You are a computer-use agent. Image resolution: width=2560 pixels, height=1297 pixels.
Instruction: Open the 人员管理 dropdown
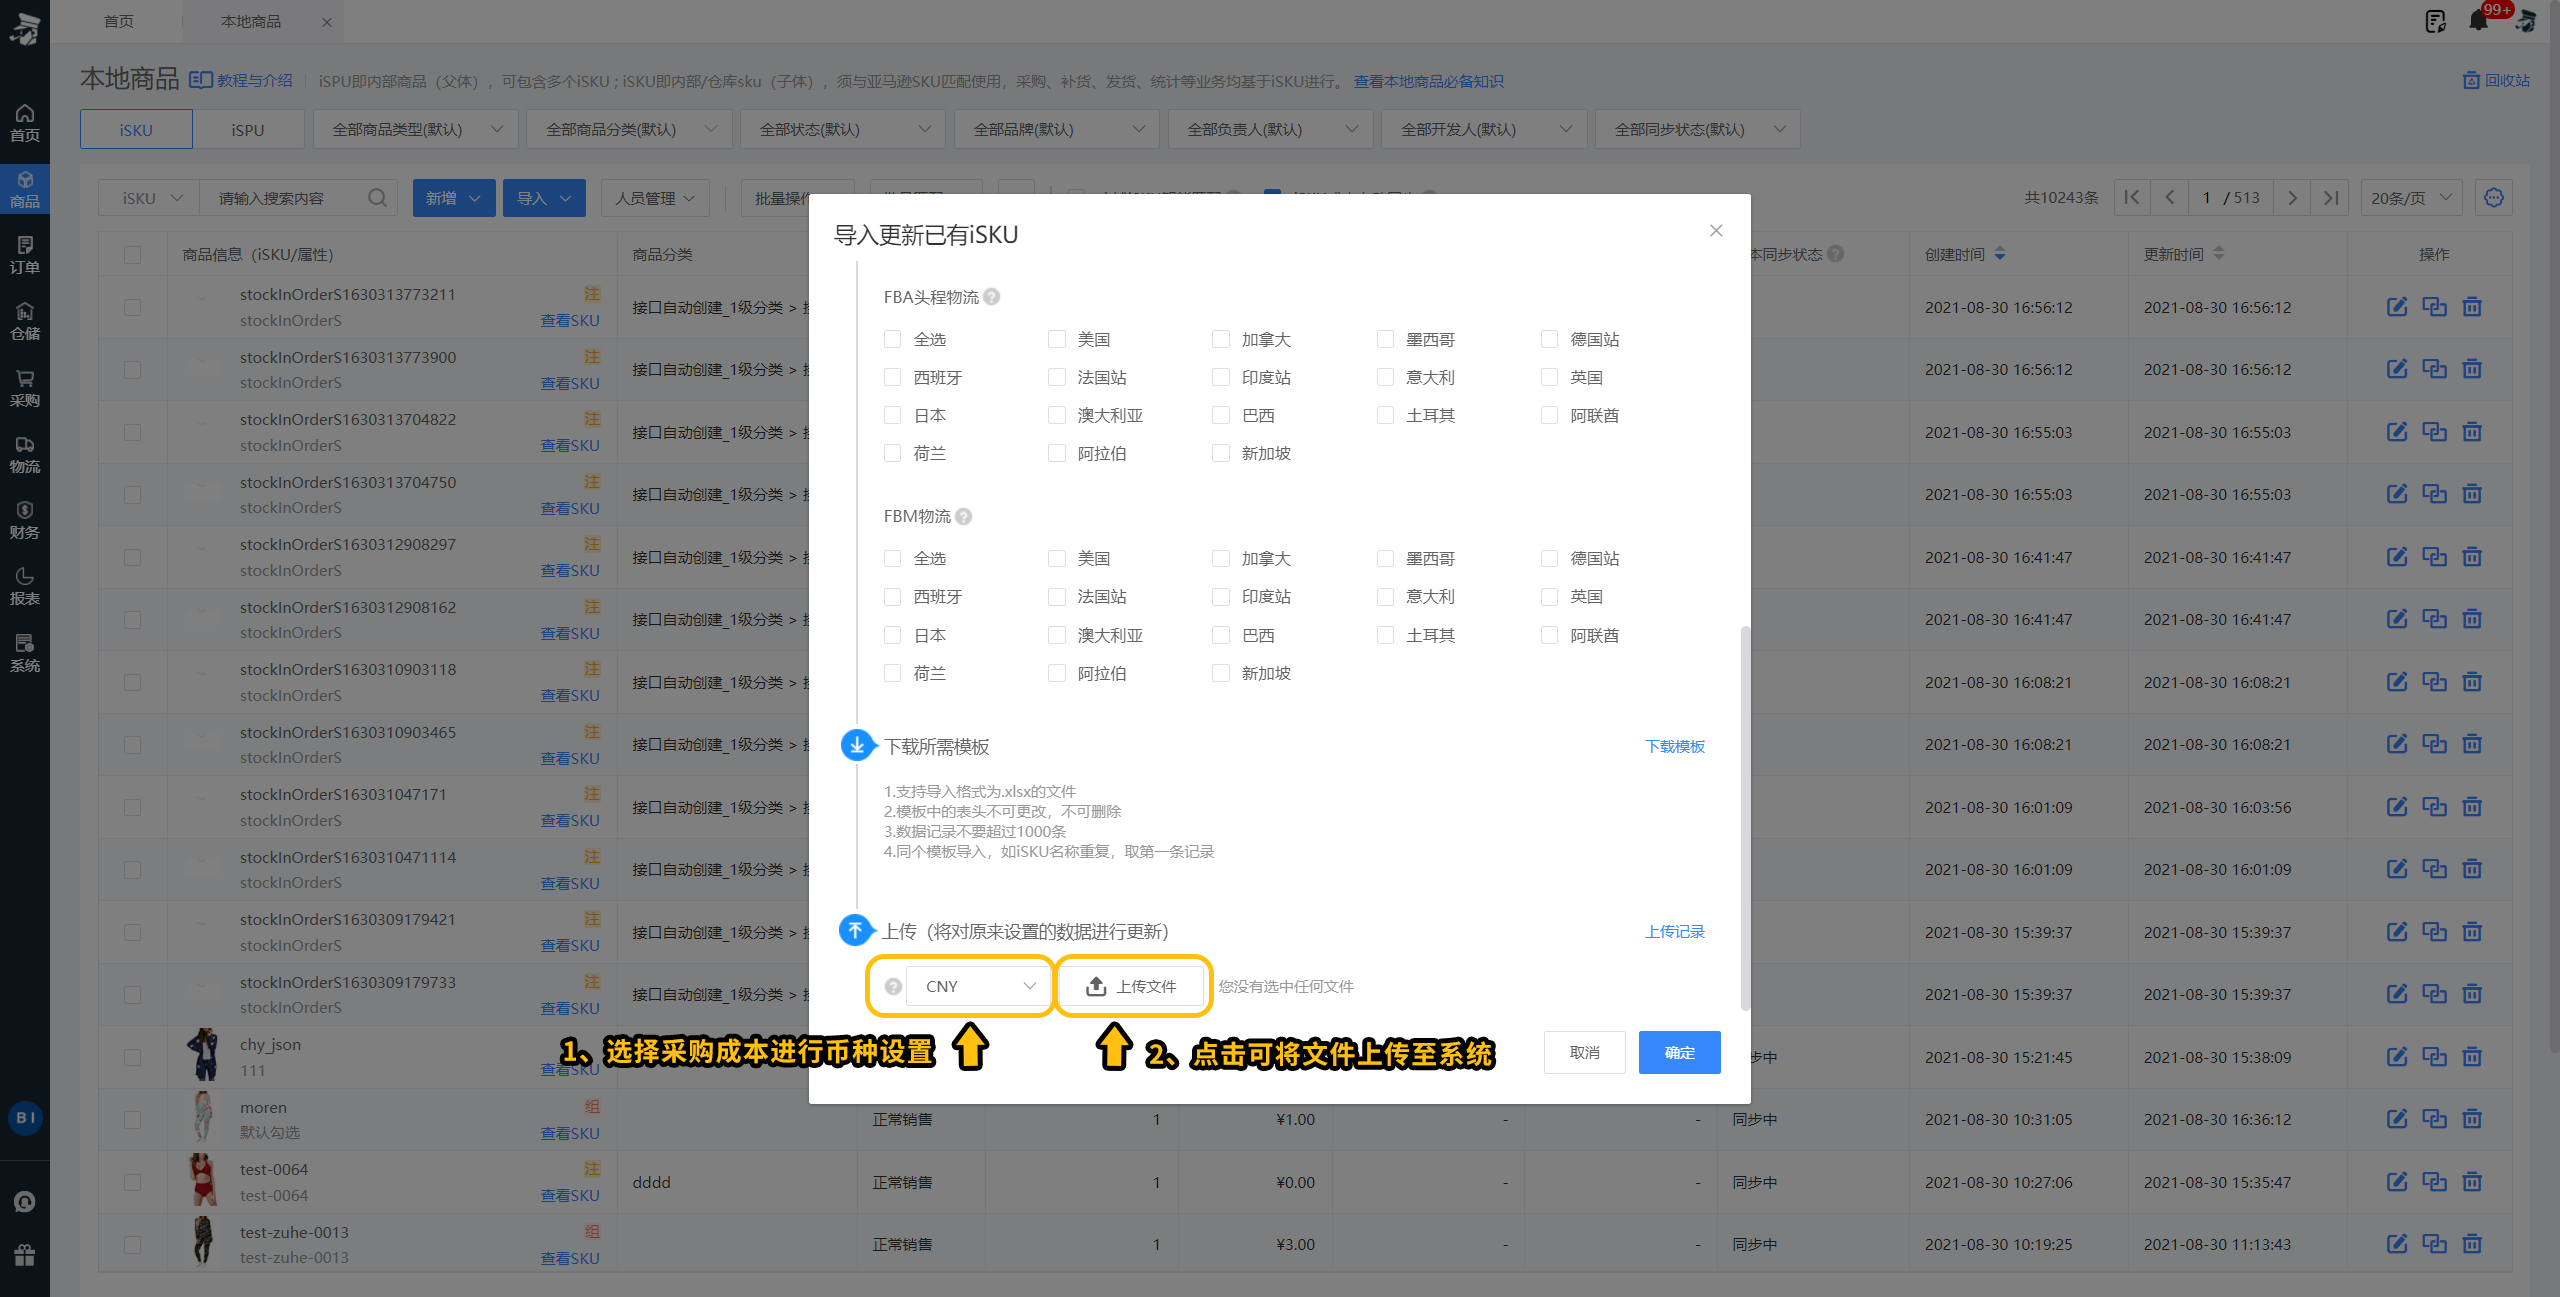point(656,198)
